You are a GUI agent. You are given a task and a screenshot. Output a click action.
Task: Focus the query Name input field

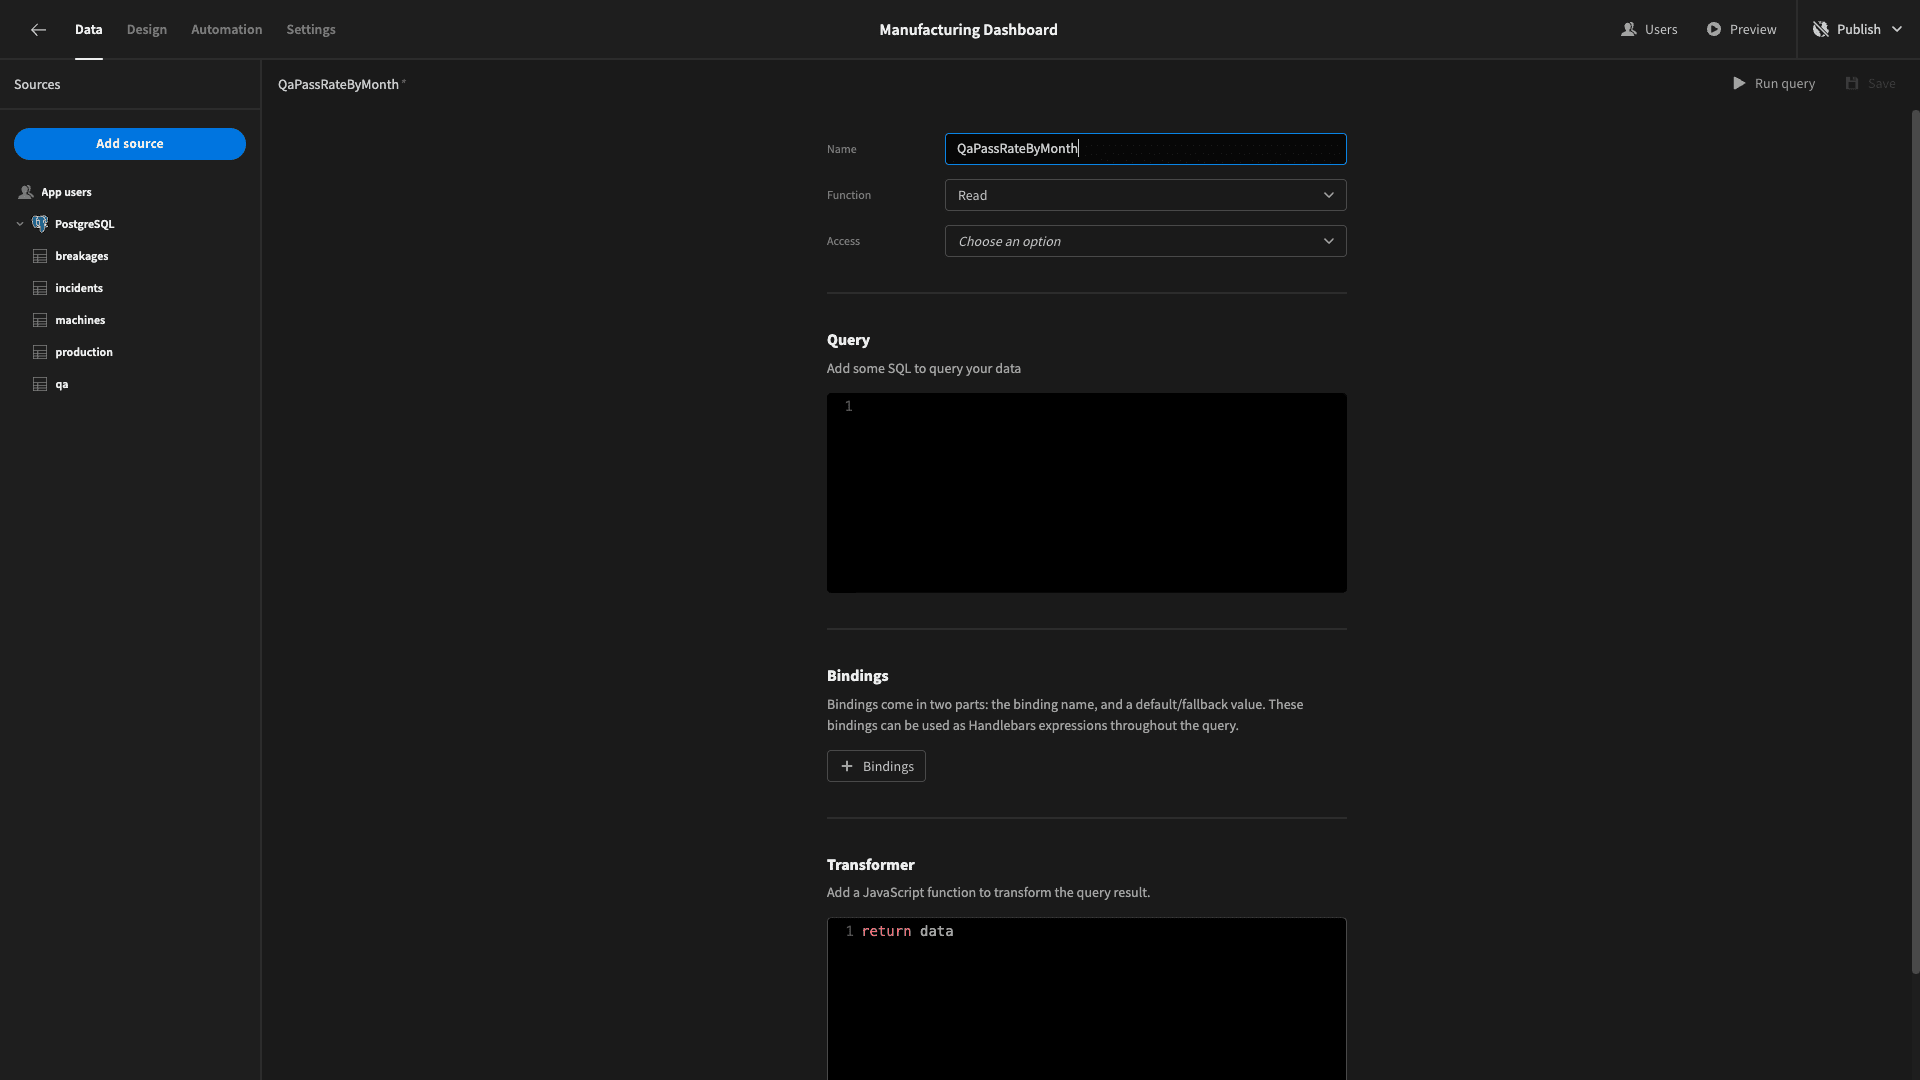click(1145, 149)
